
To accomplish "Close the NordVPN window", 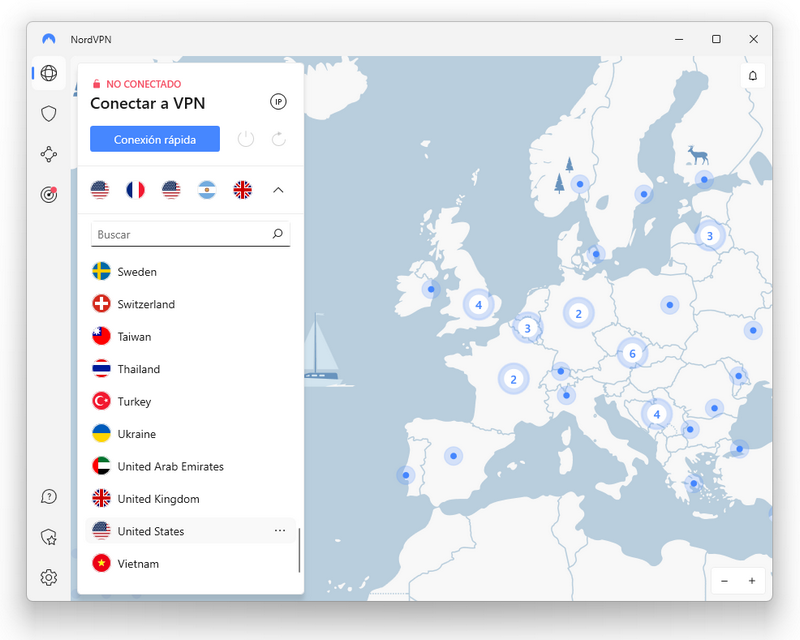I will [754, 39].
